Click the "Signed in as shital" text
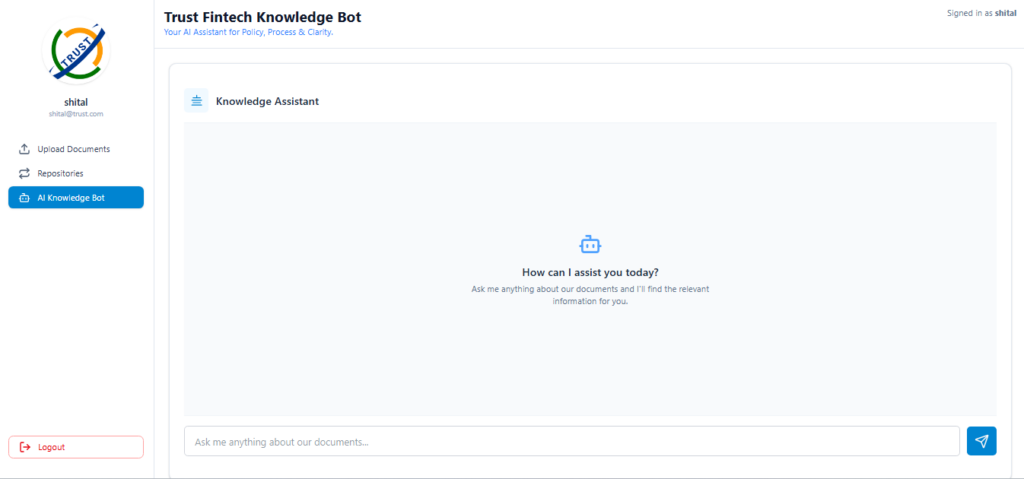 pos(982,13)
